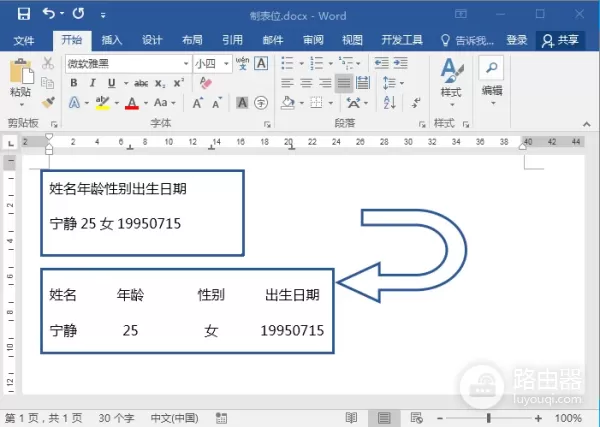Image resolution: width=600 pixels, height=427 pixels.
Task: Toggle Bold formatting
Action: point(74,83)
